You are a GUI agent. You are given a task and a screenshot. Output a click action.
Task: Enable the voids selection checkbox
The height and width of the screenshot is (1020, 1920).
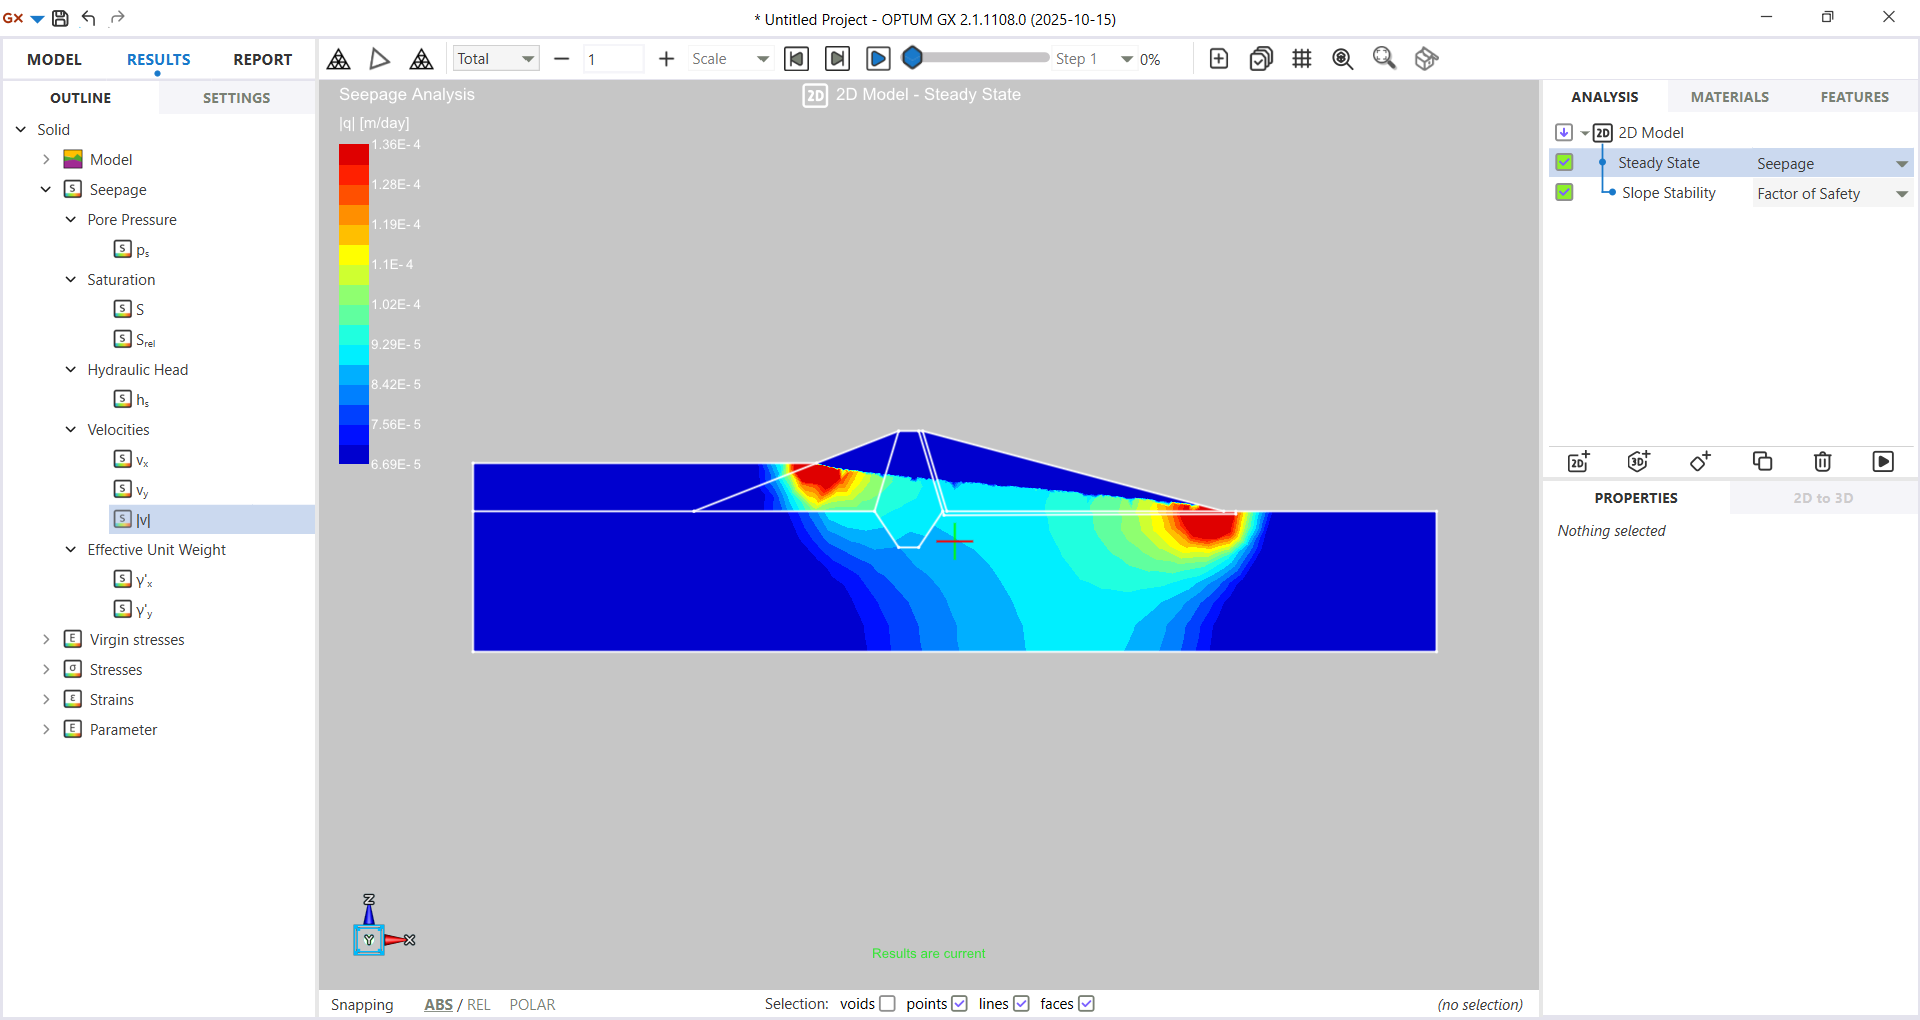(x=887, y=1004)
